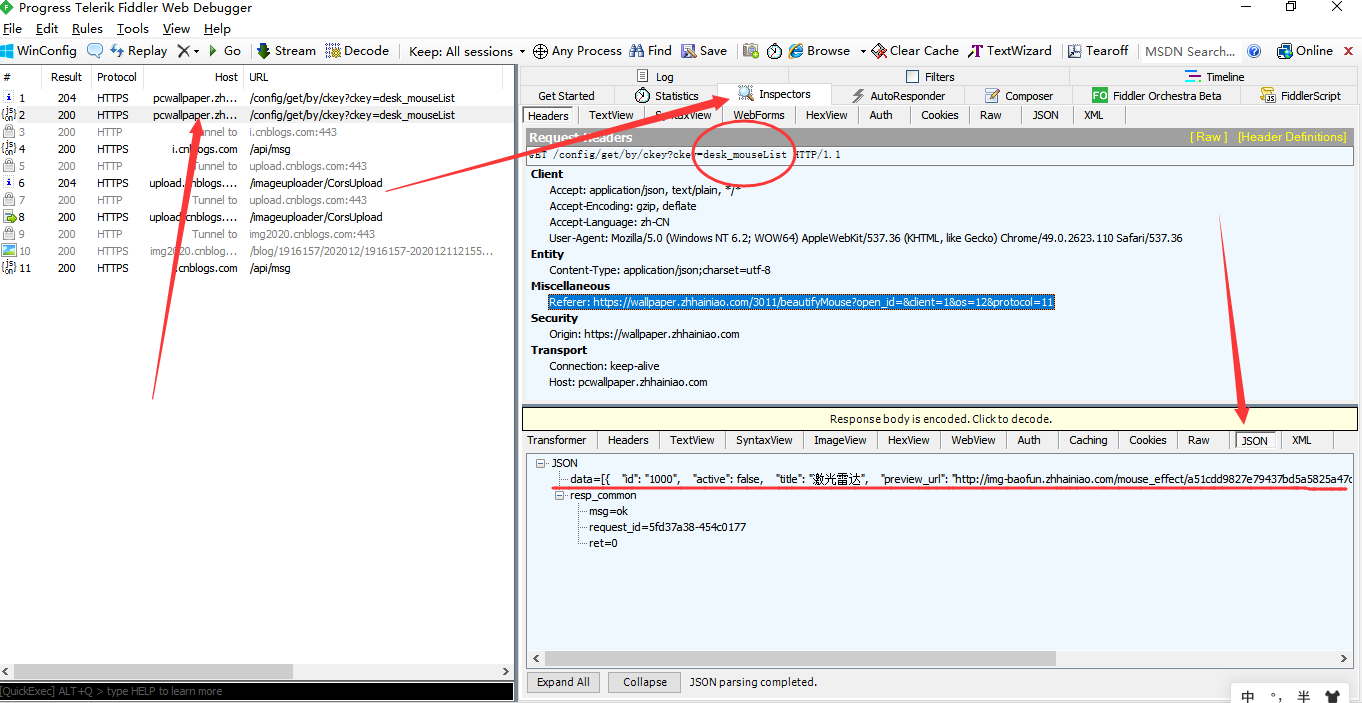Select response Transformer tab
The height and width of the screenshot is (703, 1362).
(x=557, y=440)
